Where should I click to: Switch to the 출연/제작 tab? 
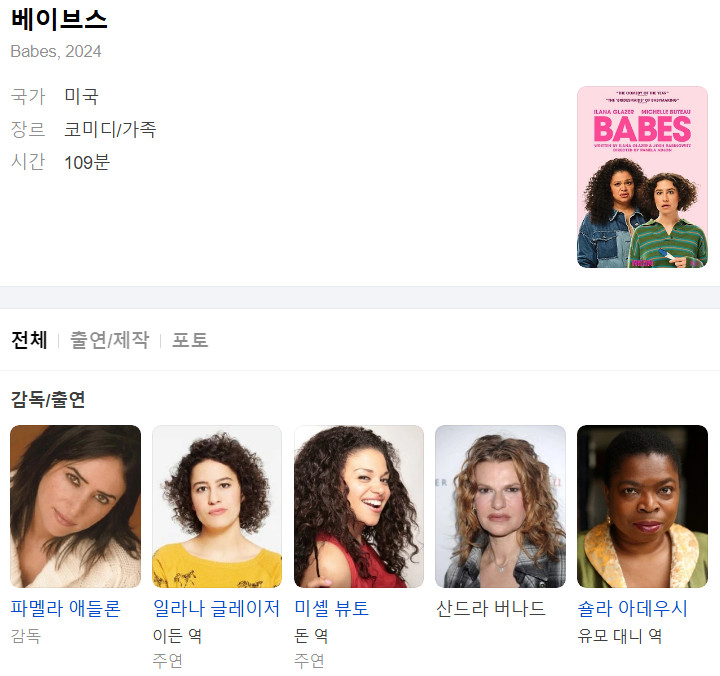pyautogui.click(x=109, y=340)
